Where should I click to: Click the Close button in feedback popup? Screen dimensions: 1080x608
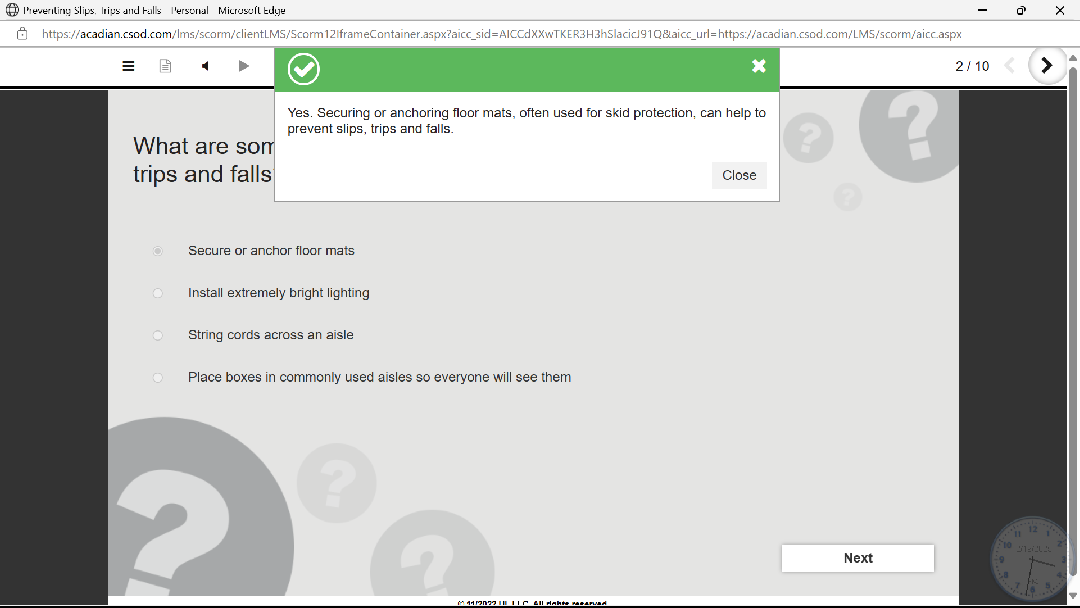(739, 175)
